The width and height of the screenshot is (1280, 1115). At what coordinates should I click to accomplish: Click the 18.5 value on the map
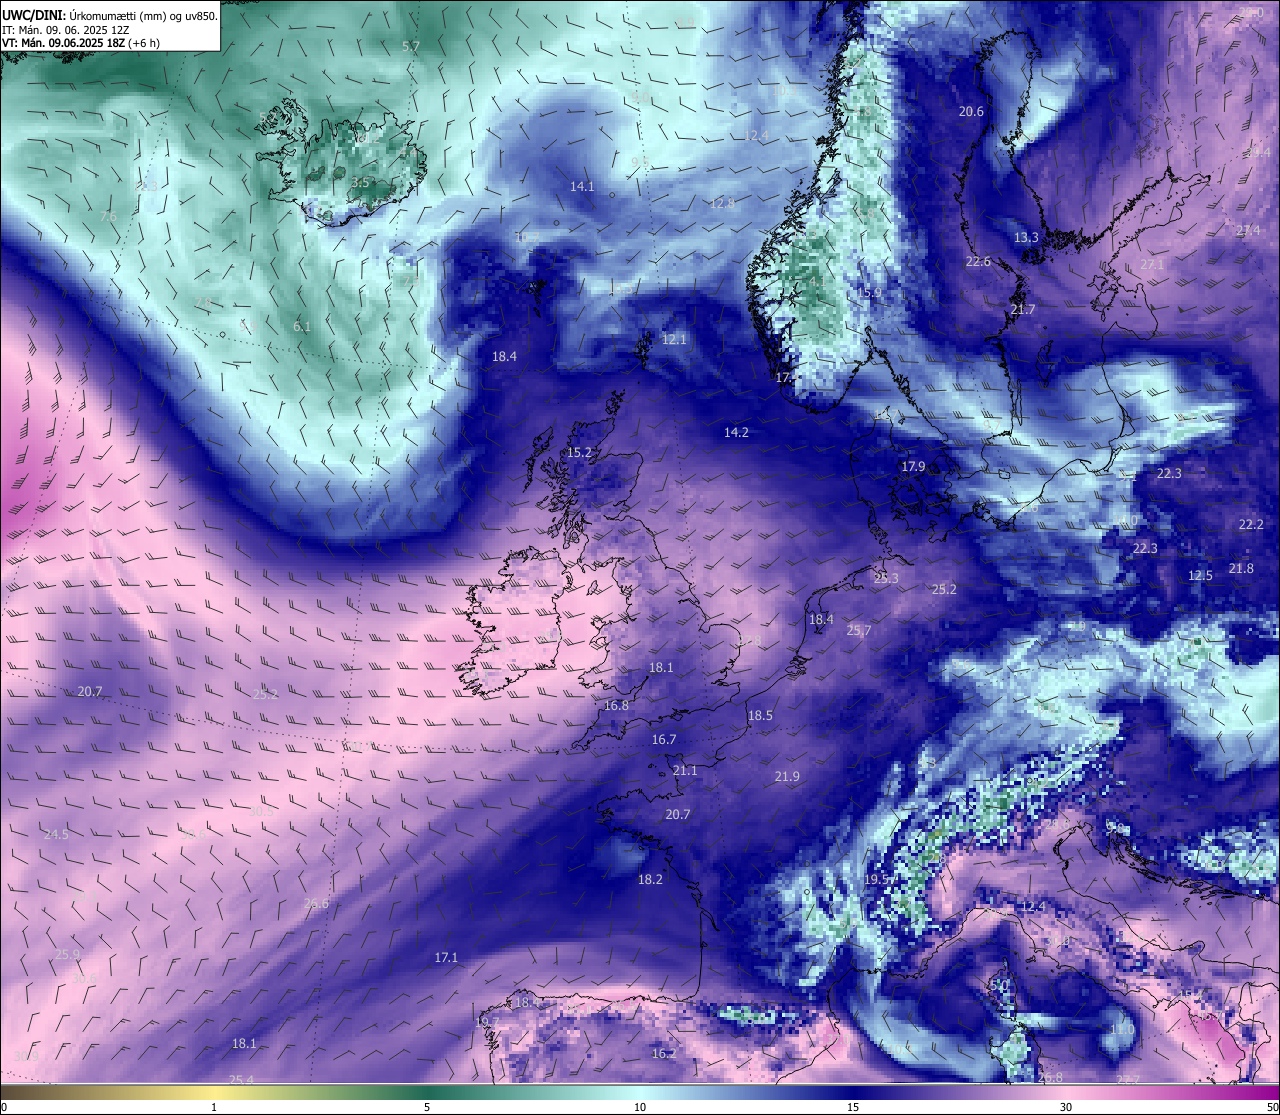coord(760,715)
